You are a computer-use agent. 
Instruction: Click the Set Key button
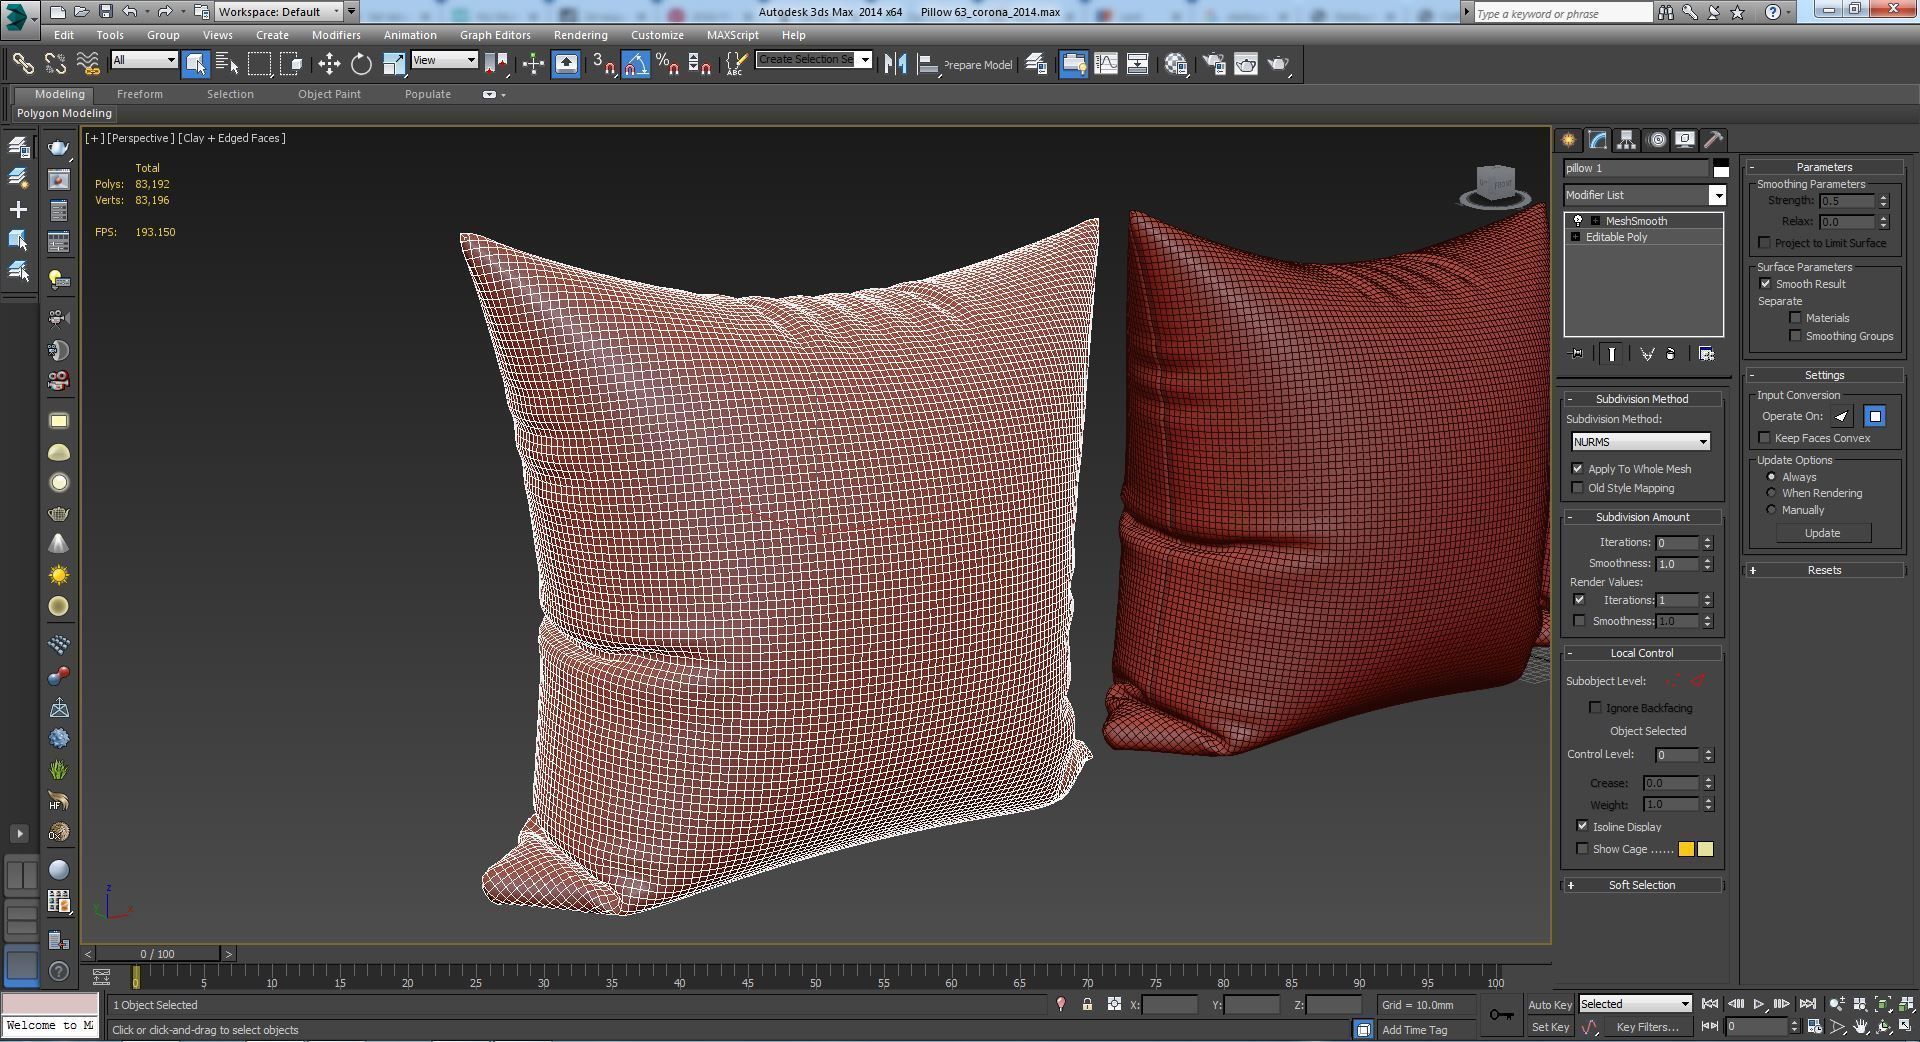click(x=1550, y=1027)
